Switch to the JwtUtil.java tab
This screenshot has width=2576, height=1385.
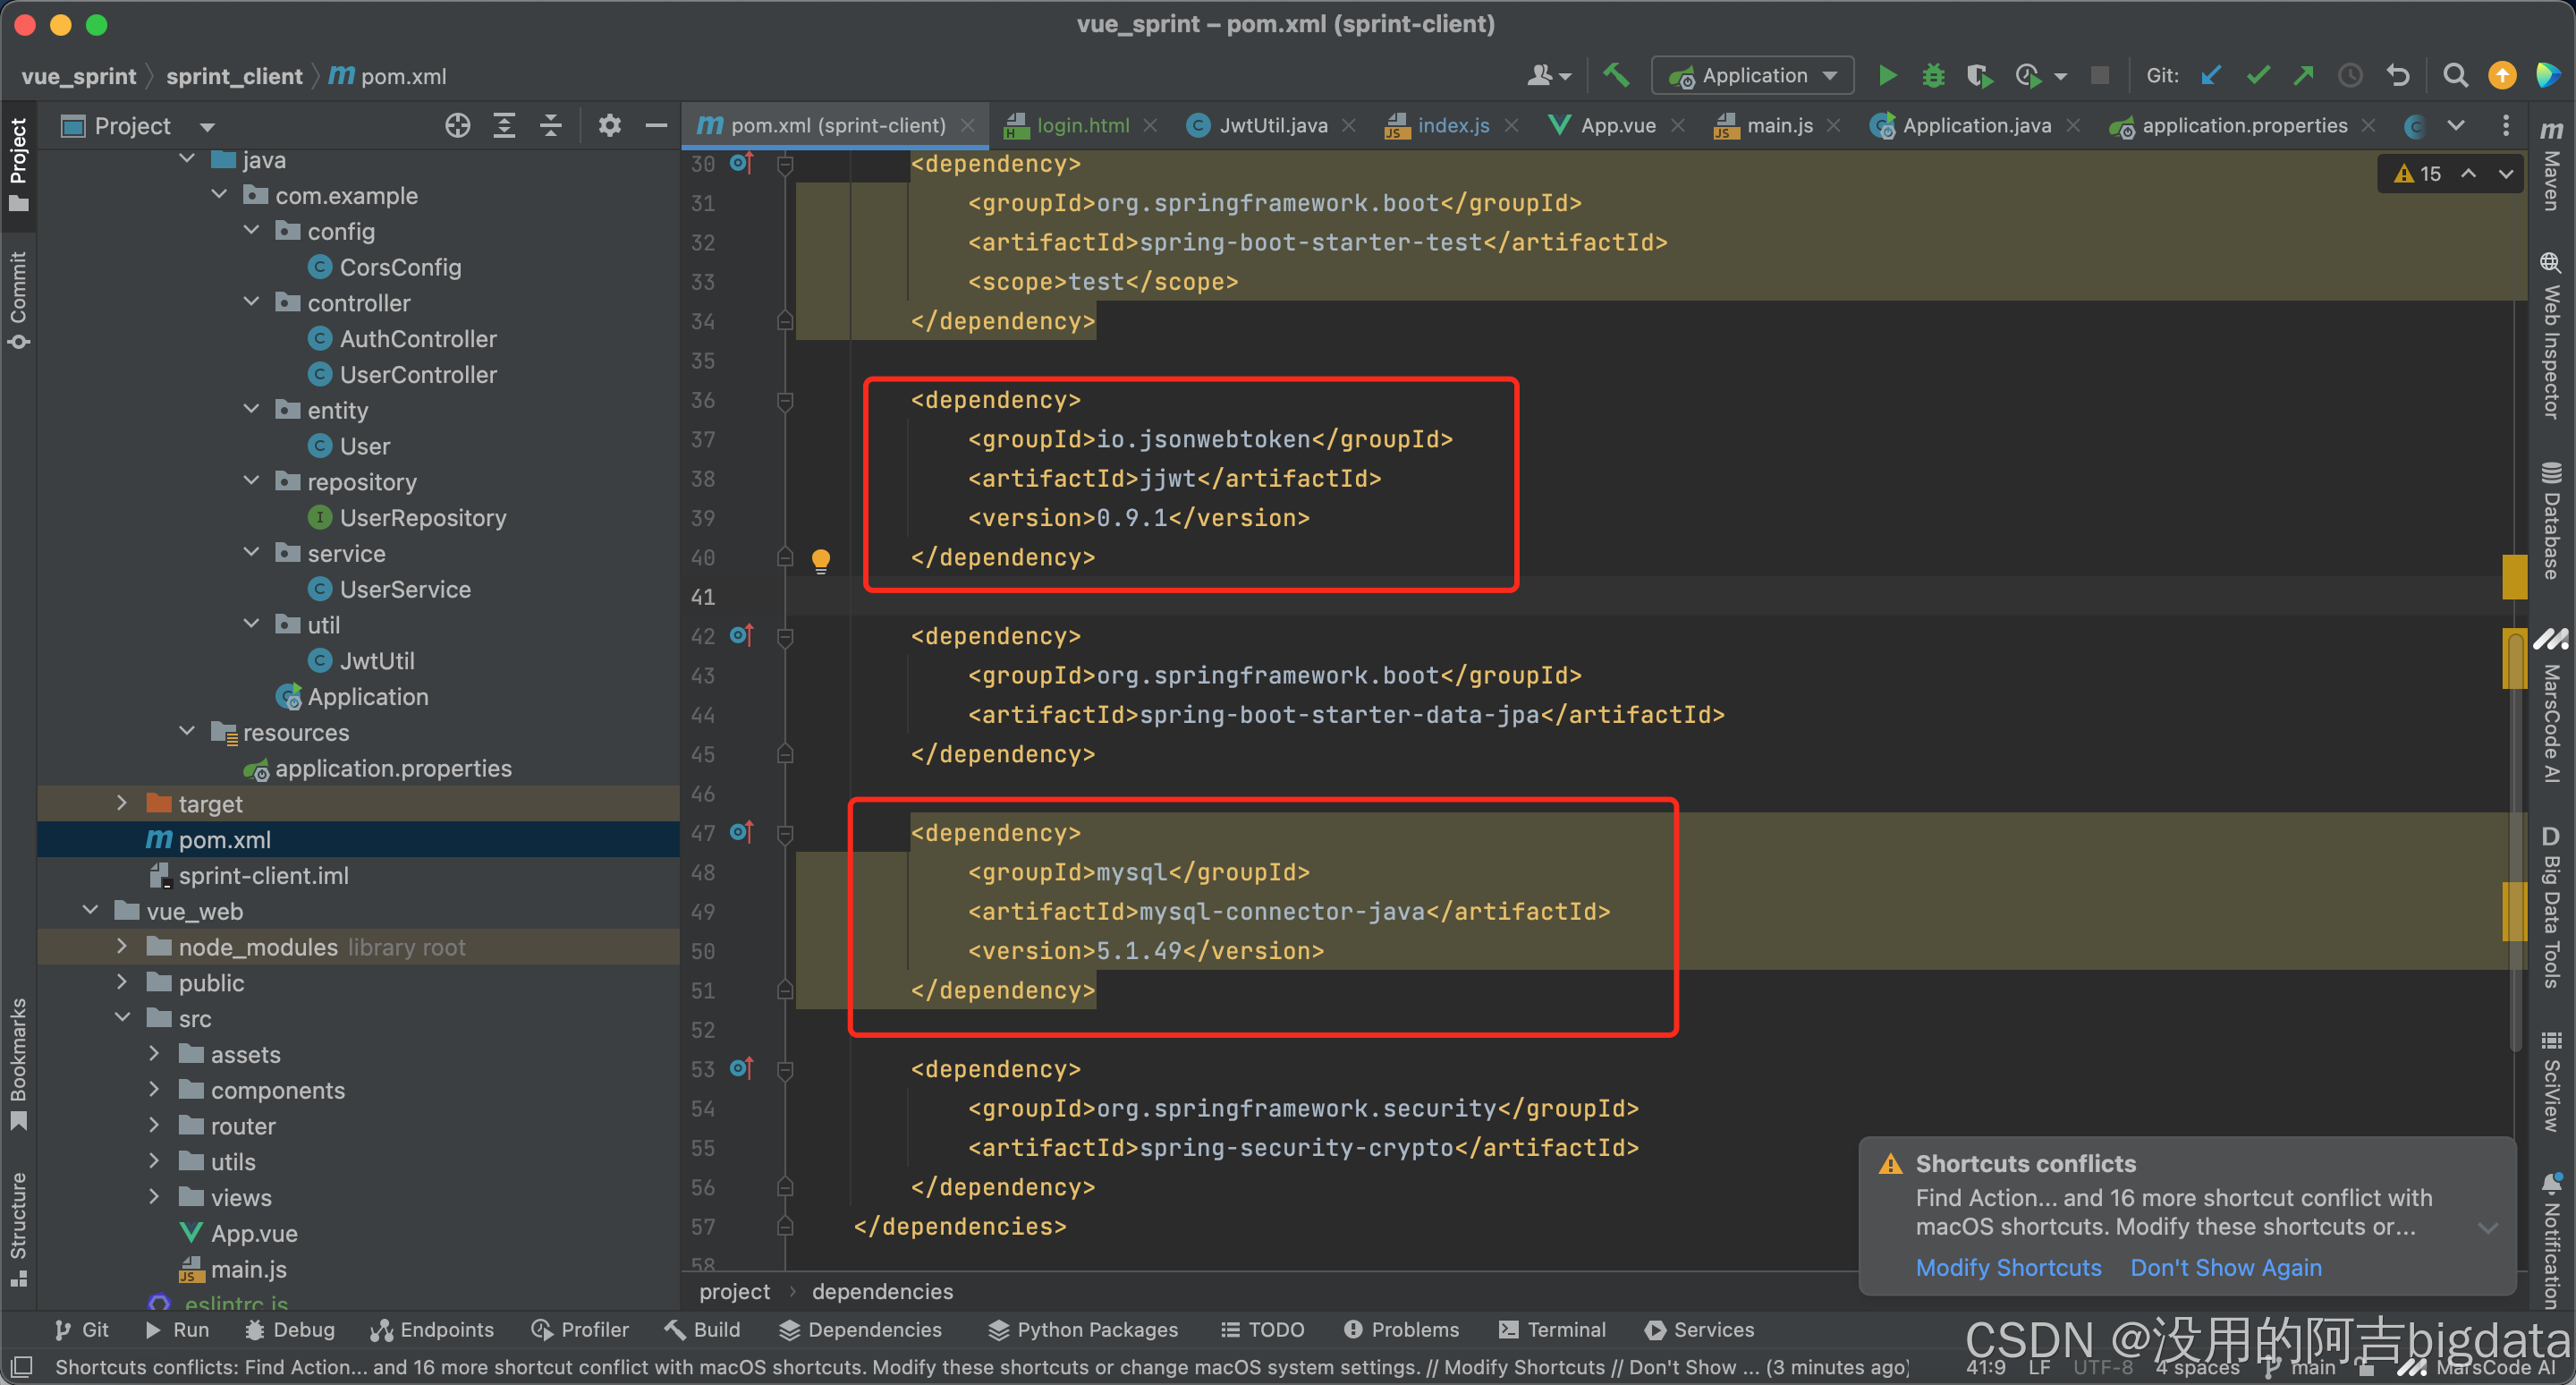pyautogui.click(x=1272, y=126)
